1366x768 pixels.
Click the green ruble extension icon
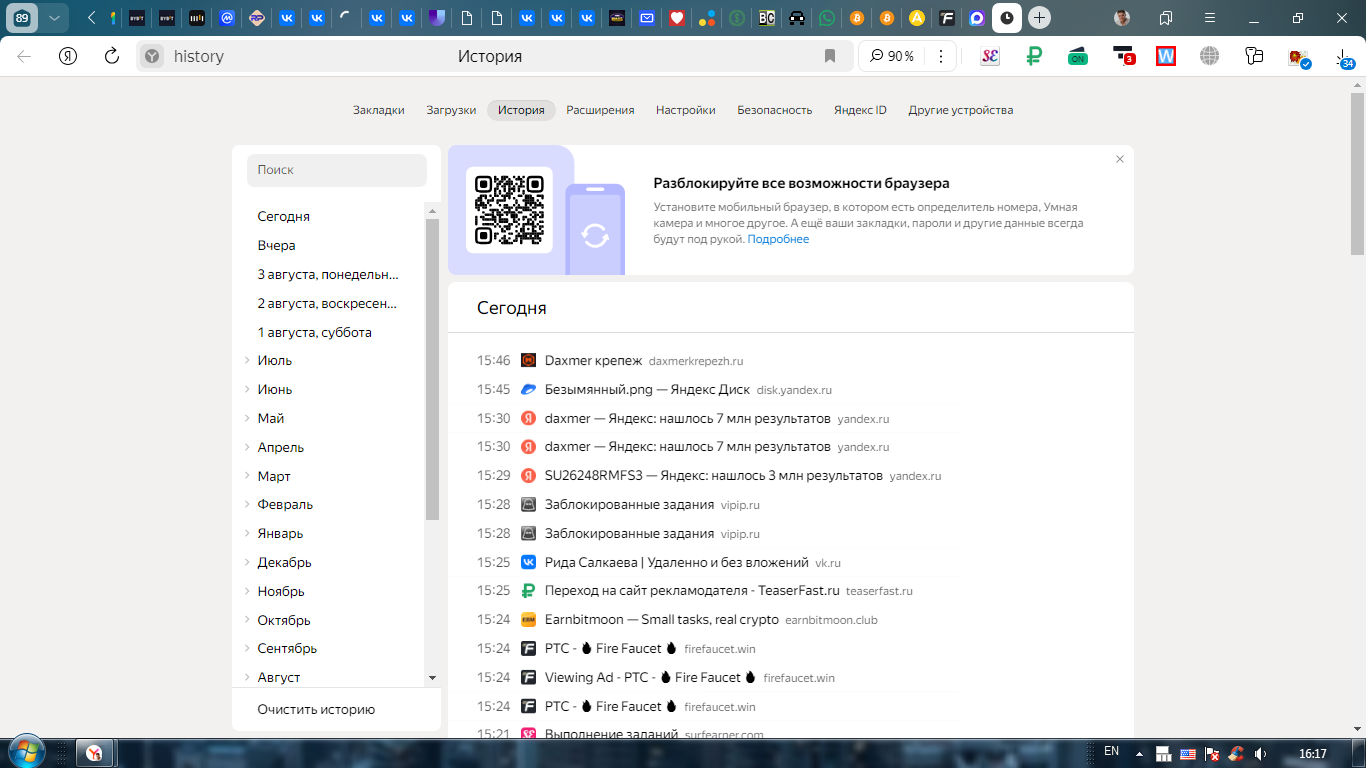click(1034, 56)
